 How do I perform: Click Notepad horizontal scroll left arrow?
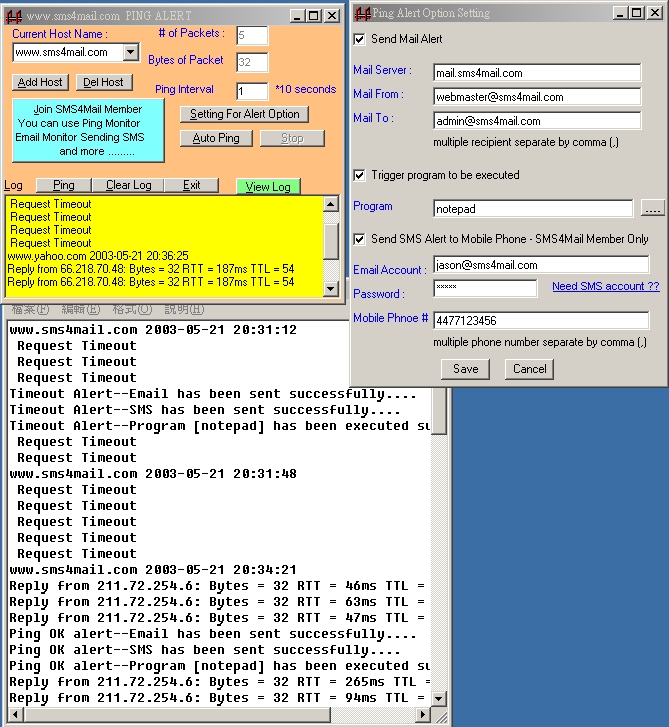(15, 714)
